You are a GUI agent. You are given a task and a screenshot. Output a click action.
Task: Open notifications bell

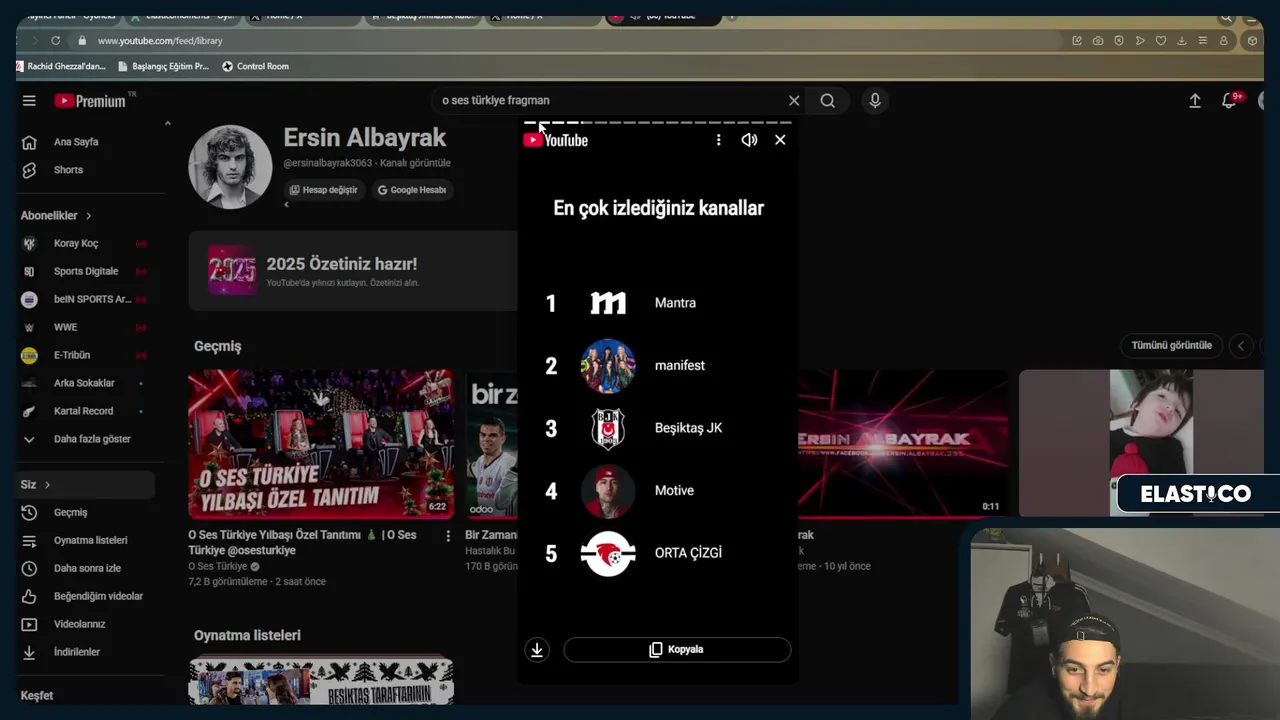[x=1229, y=101]
